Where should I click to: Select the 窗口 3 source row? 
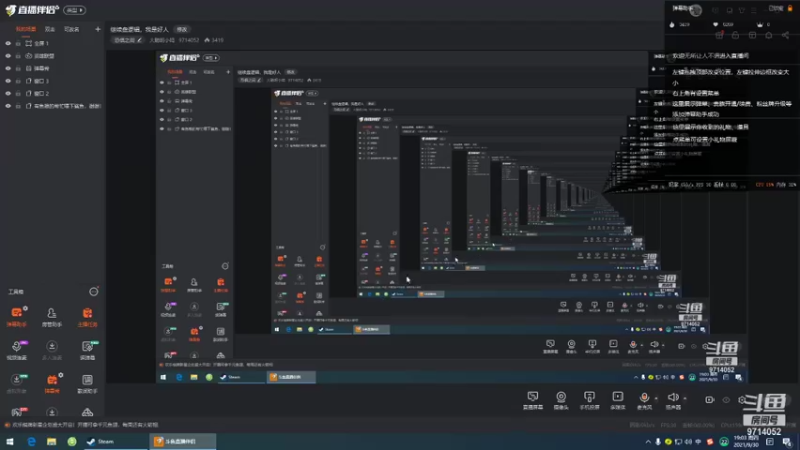[x=53, y=81]
